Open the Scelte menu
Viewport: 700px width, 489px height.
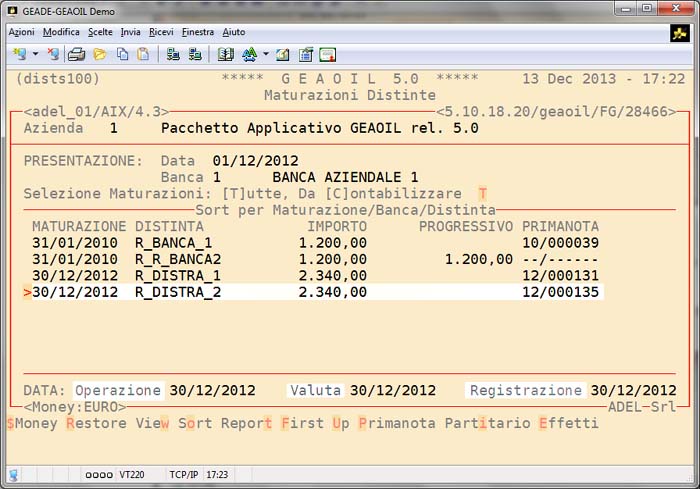pyautogui.click(x=100, y=32)
